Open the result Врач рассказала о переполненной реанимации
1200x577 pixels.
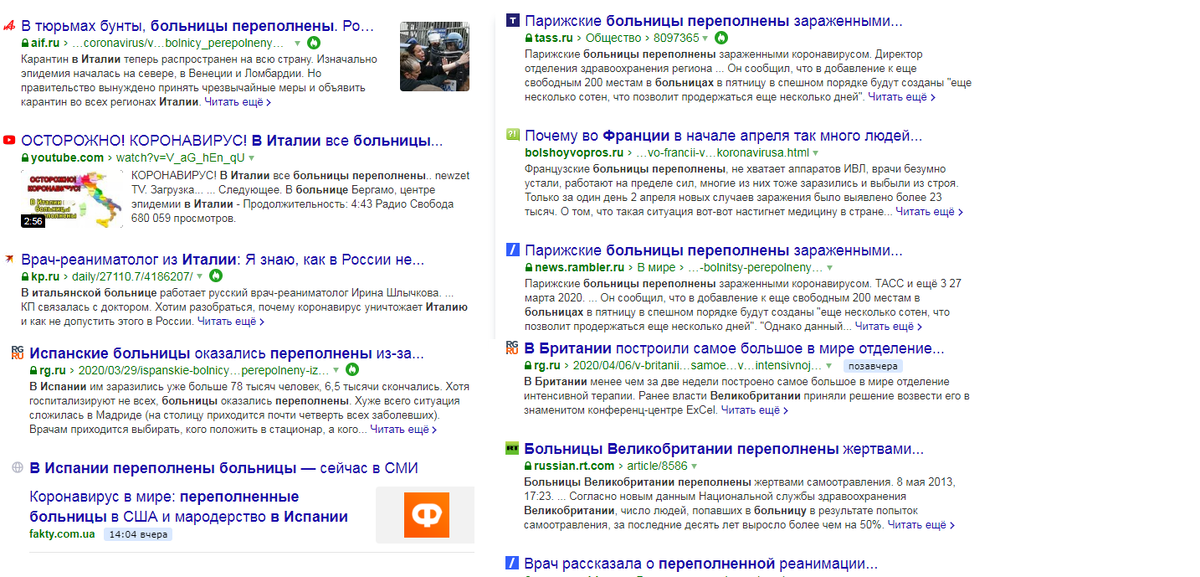701,564
